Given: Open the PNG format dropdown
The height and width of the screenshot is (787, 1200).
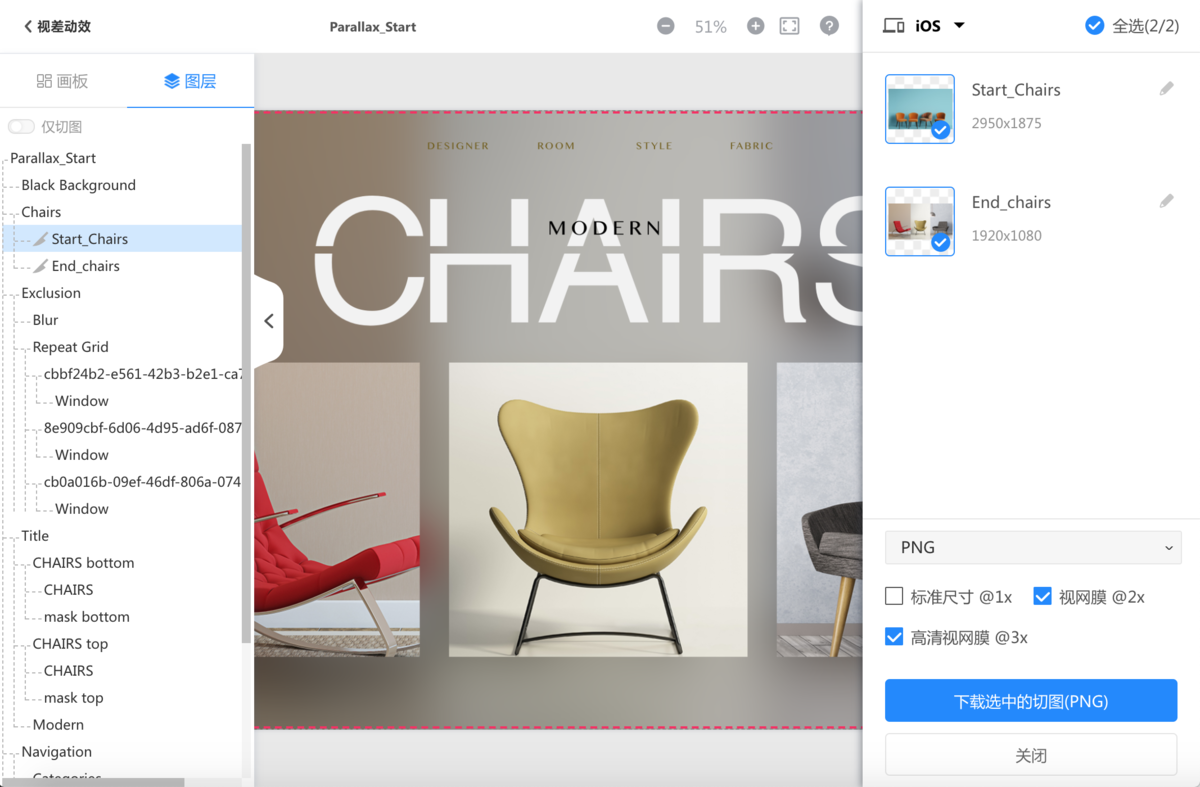Looking at the screenshot, I should [x=1033, y=547].
